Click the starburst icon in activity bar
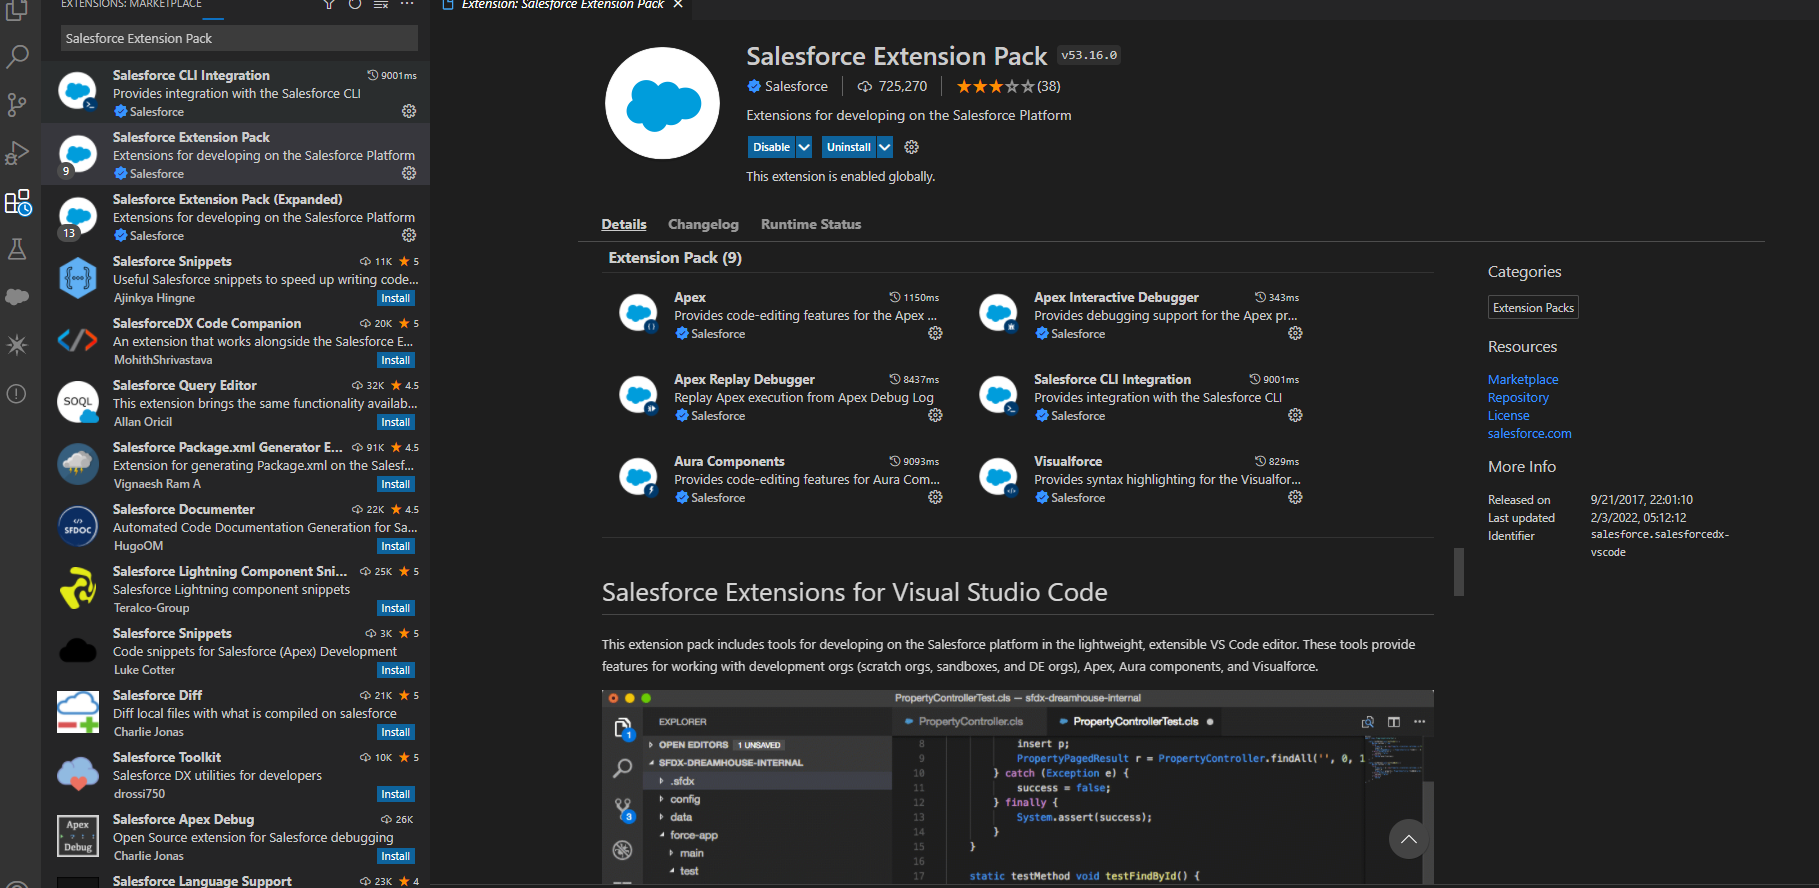 point(17,345)
